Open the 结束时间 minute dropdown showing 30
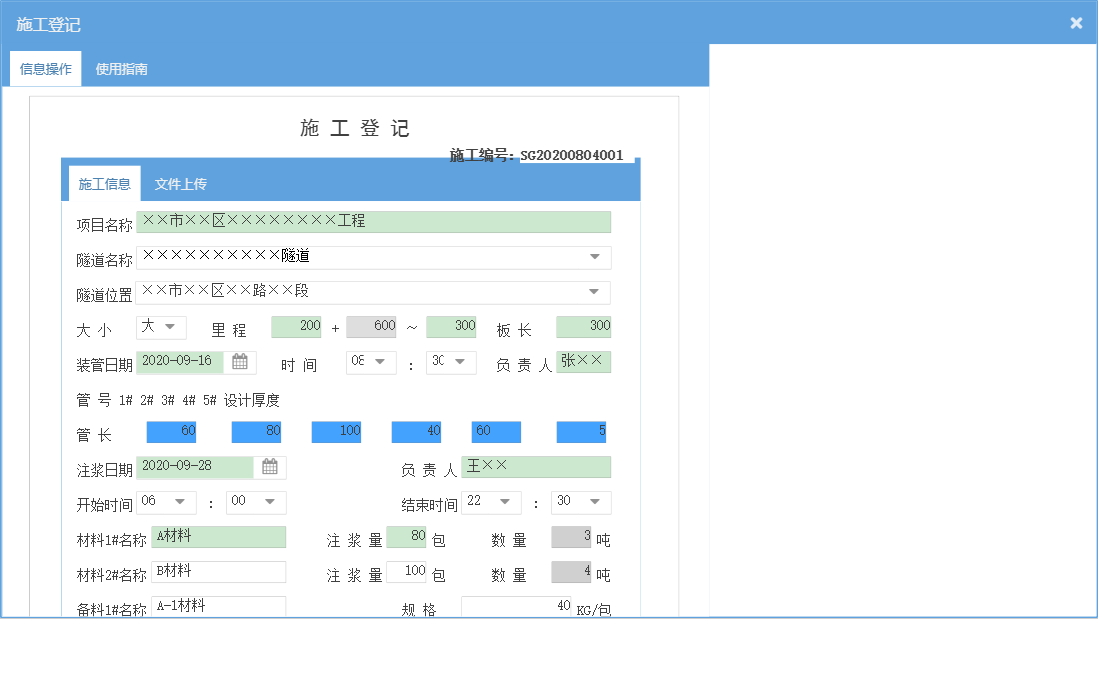 coord(581,502)
